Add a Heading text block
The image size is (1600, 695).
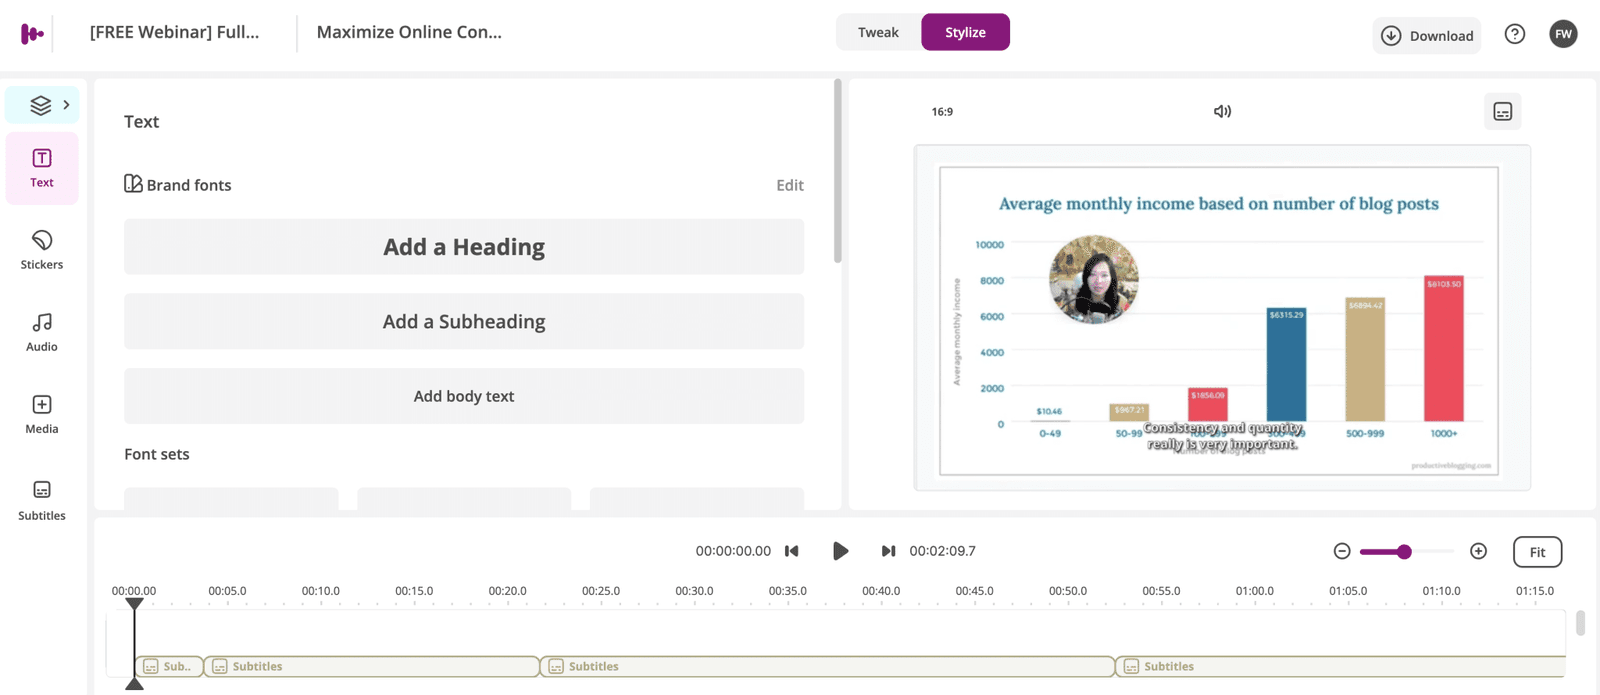pyautogui.click(x=464, y=247)
